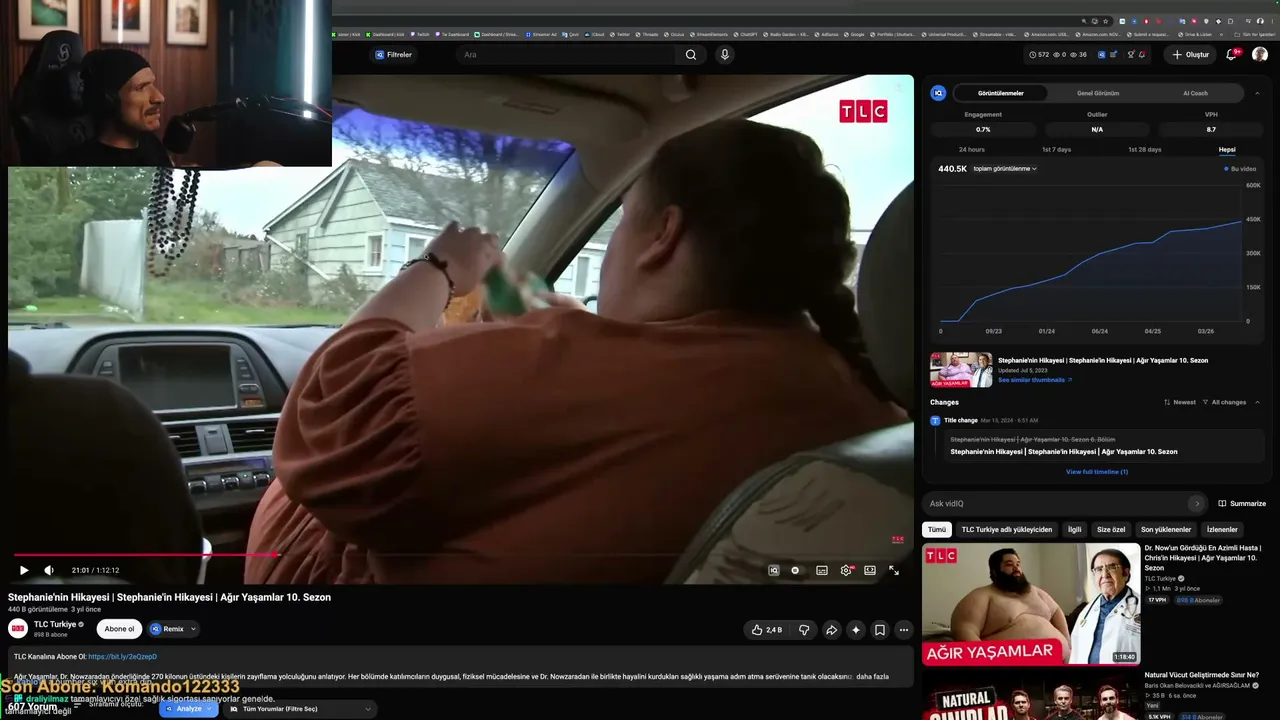Open the video player settings gear
This screenshot has width=1280, height=720.
[846, 570]
